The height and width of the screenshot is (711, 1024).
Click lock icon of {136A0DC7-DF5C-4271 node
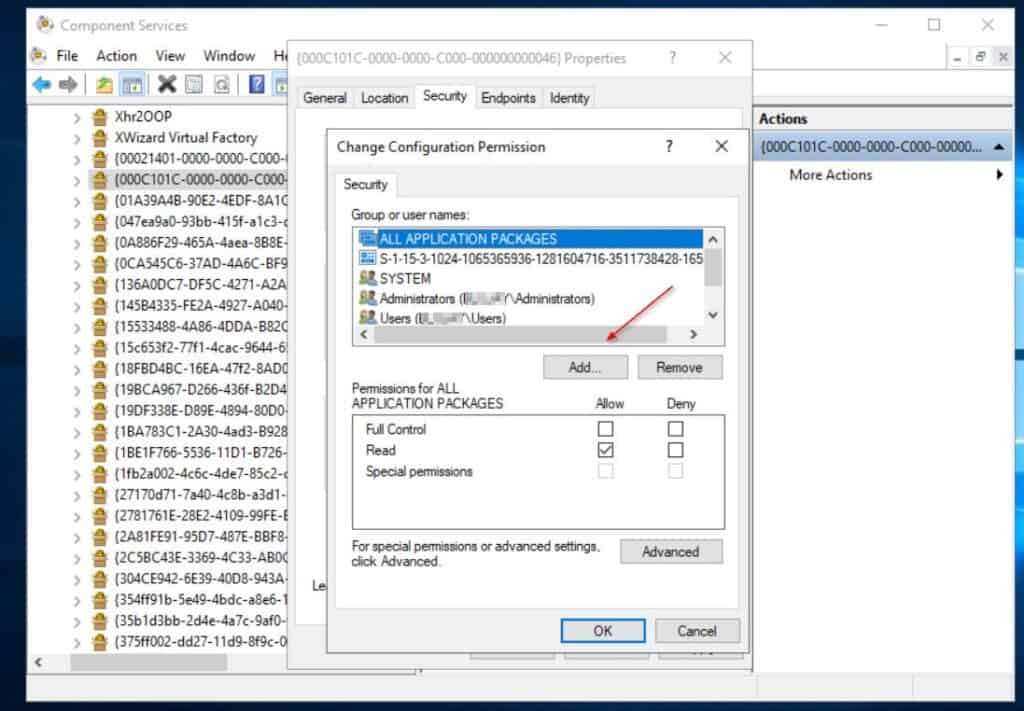point(99,285)
